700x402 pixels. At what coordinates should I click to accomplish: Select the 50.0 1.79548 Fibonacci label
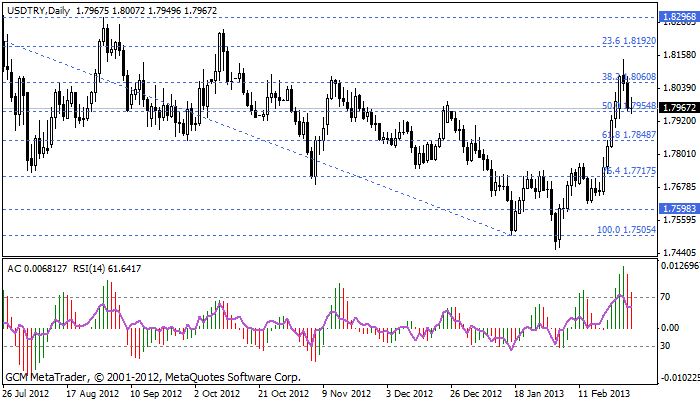click(629, 106)
